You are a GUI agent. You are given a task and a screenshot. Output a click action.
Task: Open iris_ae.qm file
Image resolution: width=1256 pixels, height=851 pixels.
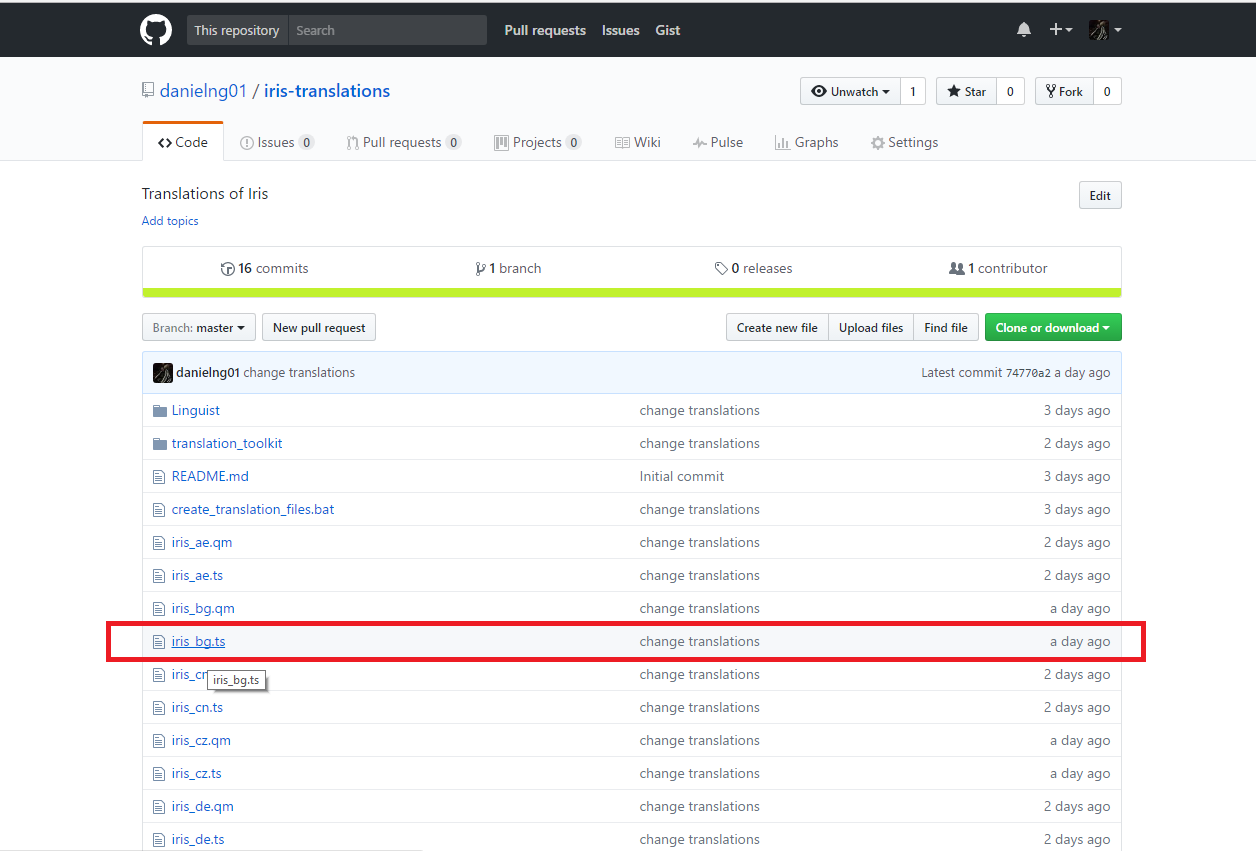pyautogui.click(x=202, y=542)
